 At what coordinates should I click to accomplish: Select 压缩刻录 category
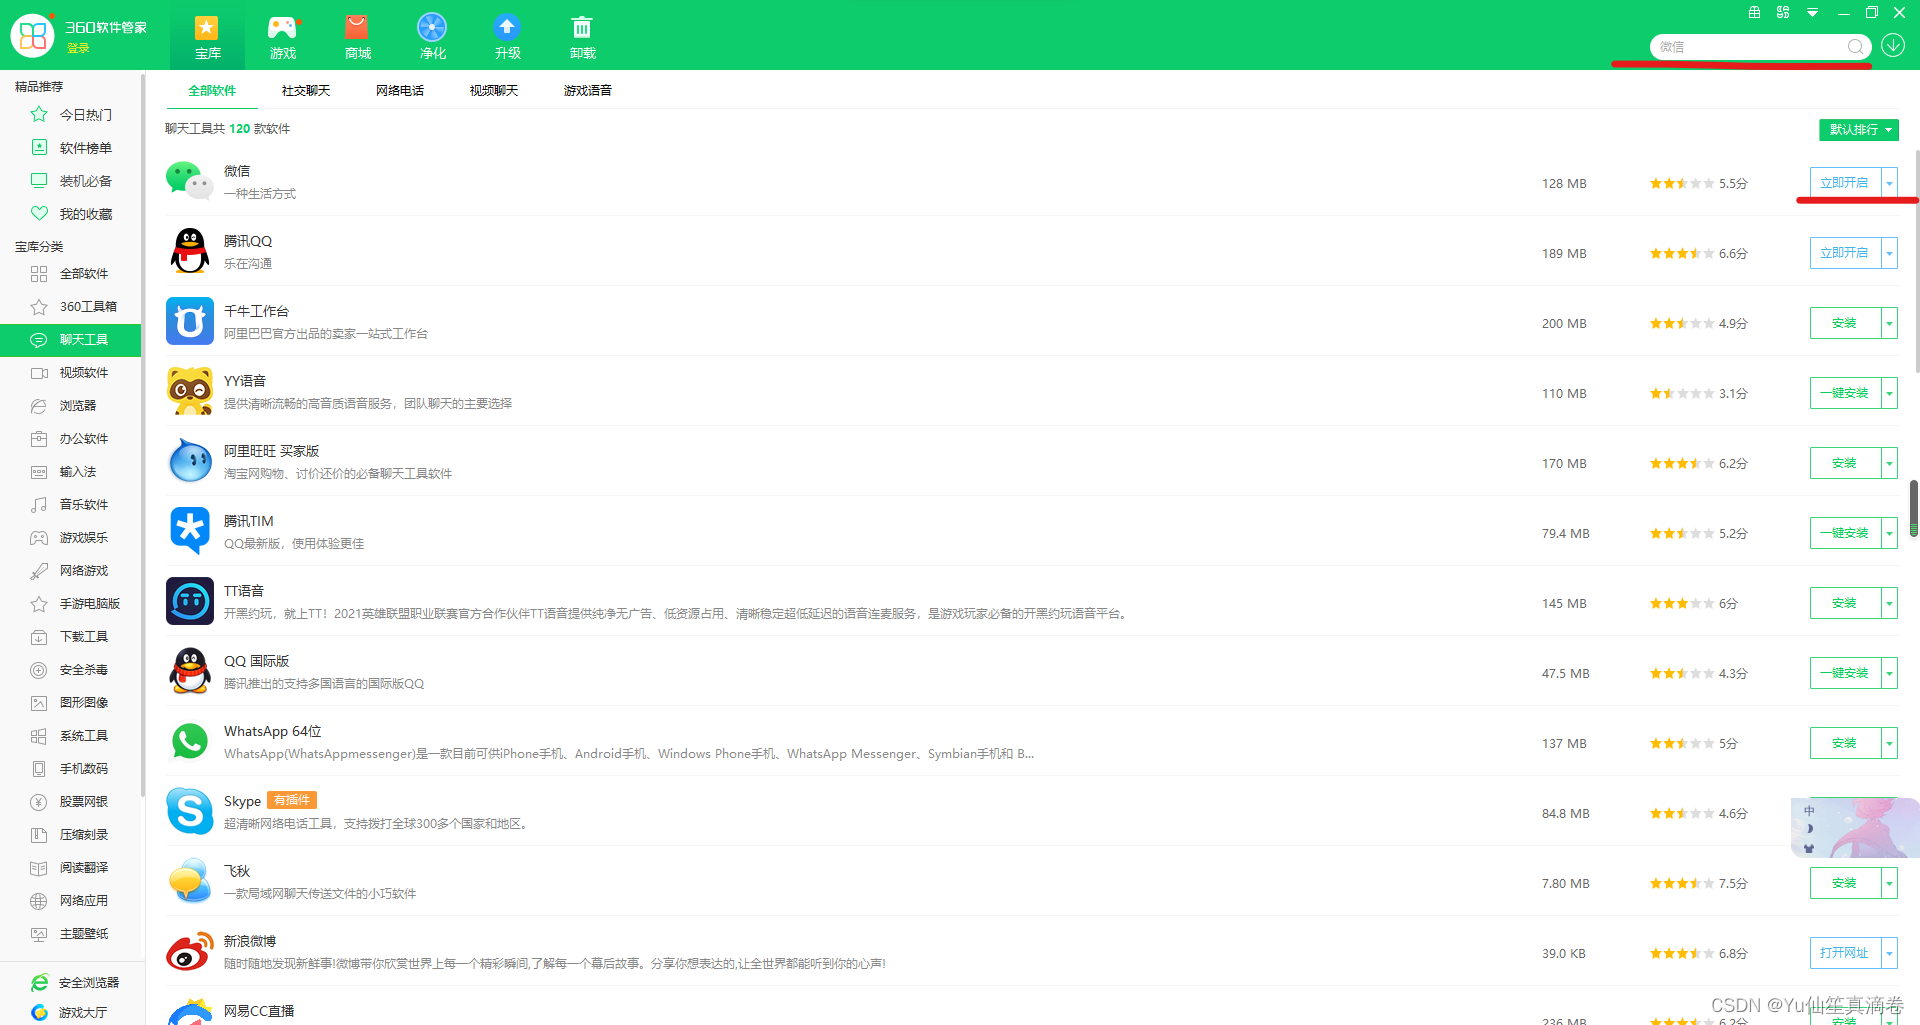70,835
